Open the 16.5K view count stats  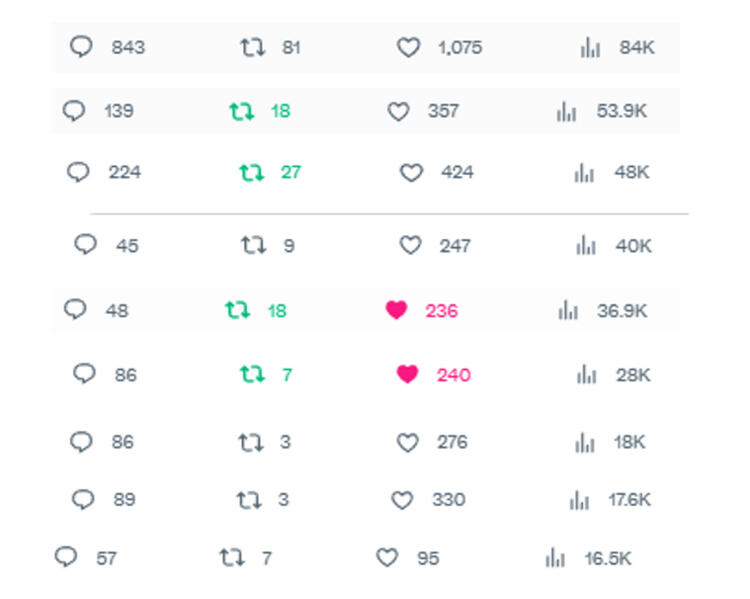click(x=555, y=558)
